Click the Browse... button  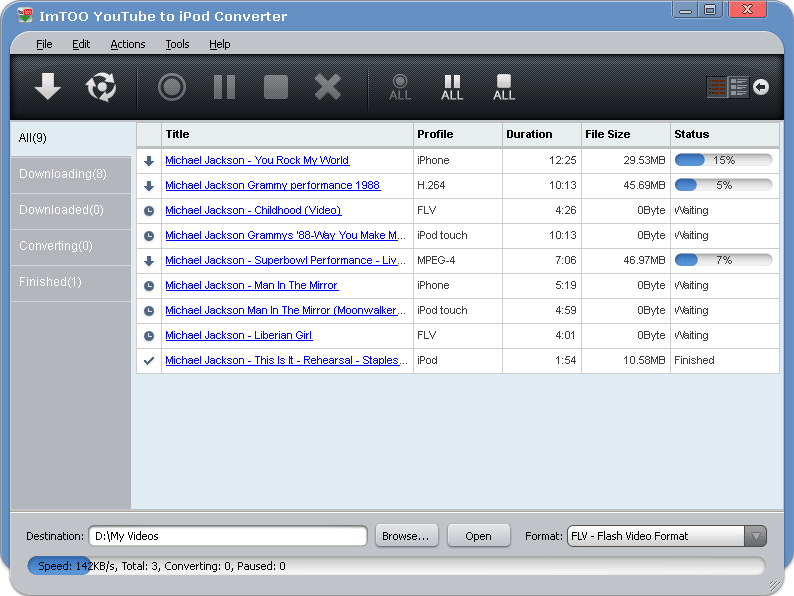[x=406, y=536]
